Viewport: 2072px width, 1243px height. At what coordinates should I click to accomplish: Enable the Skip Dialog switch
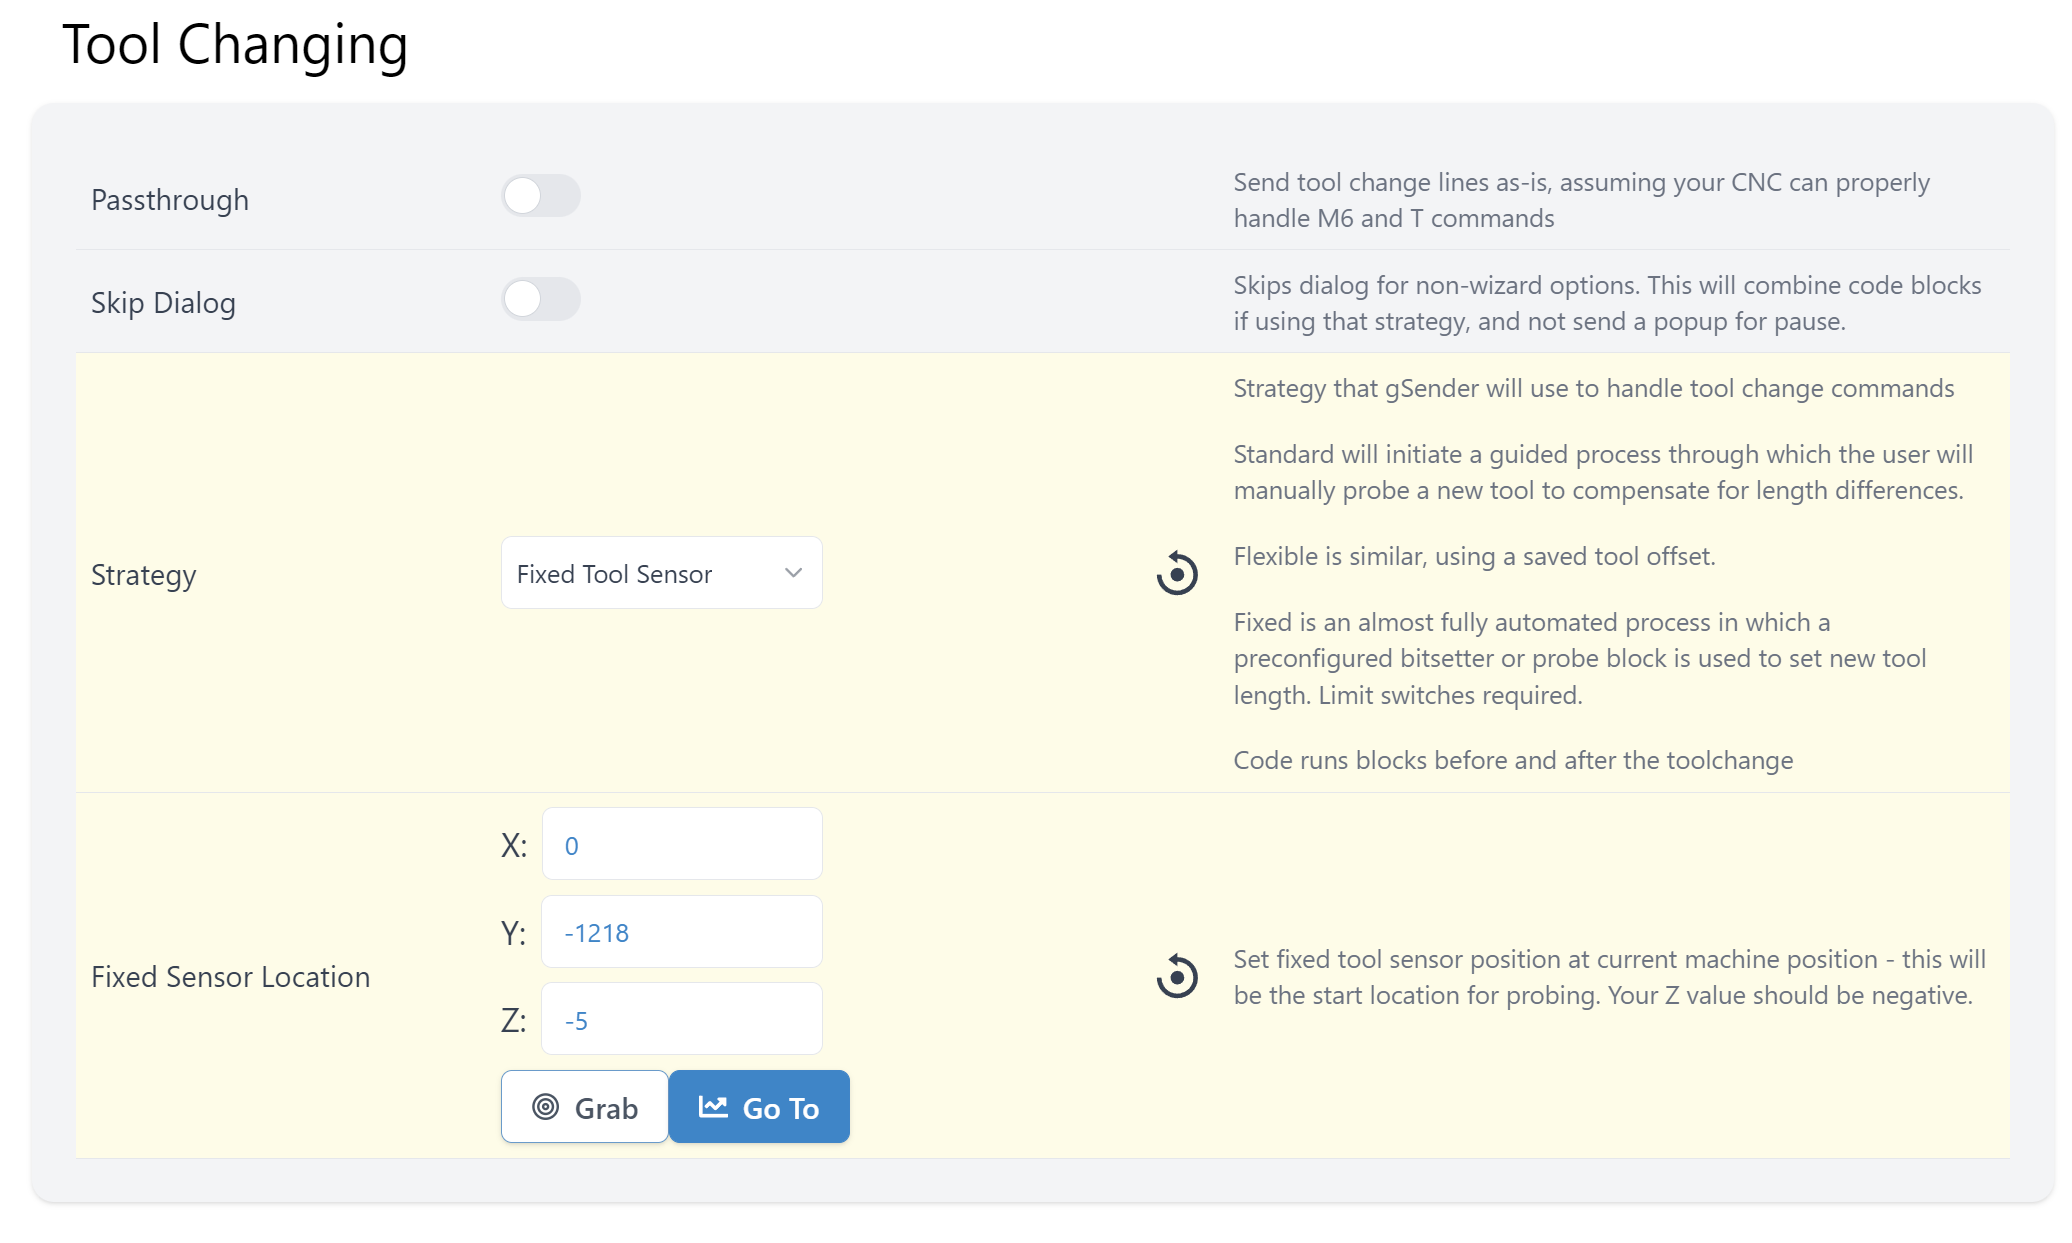[541, 299]
